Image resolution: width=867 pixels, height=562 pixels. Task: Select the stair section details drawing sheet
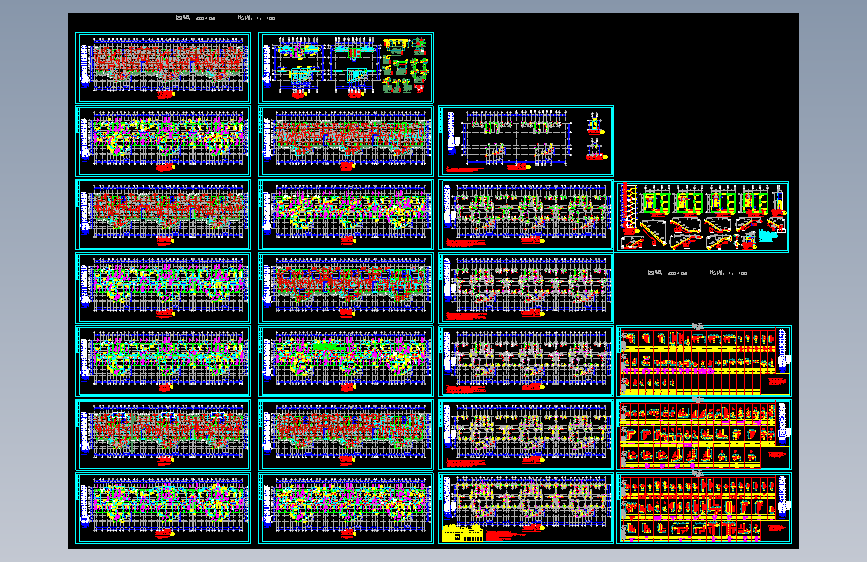[702, 217]
